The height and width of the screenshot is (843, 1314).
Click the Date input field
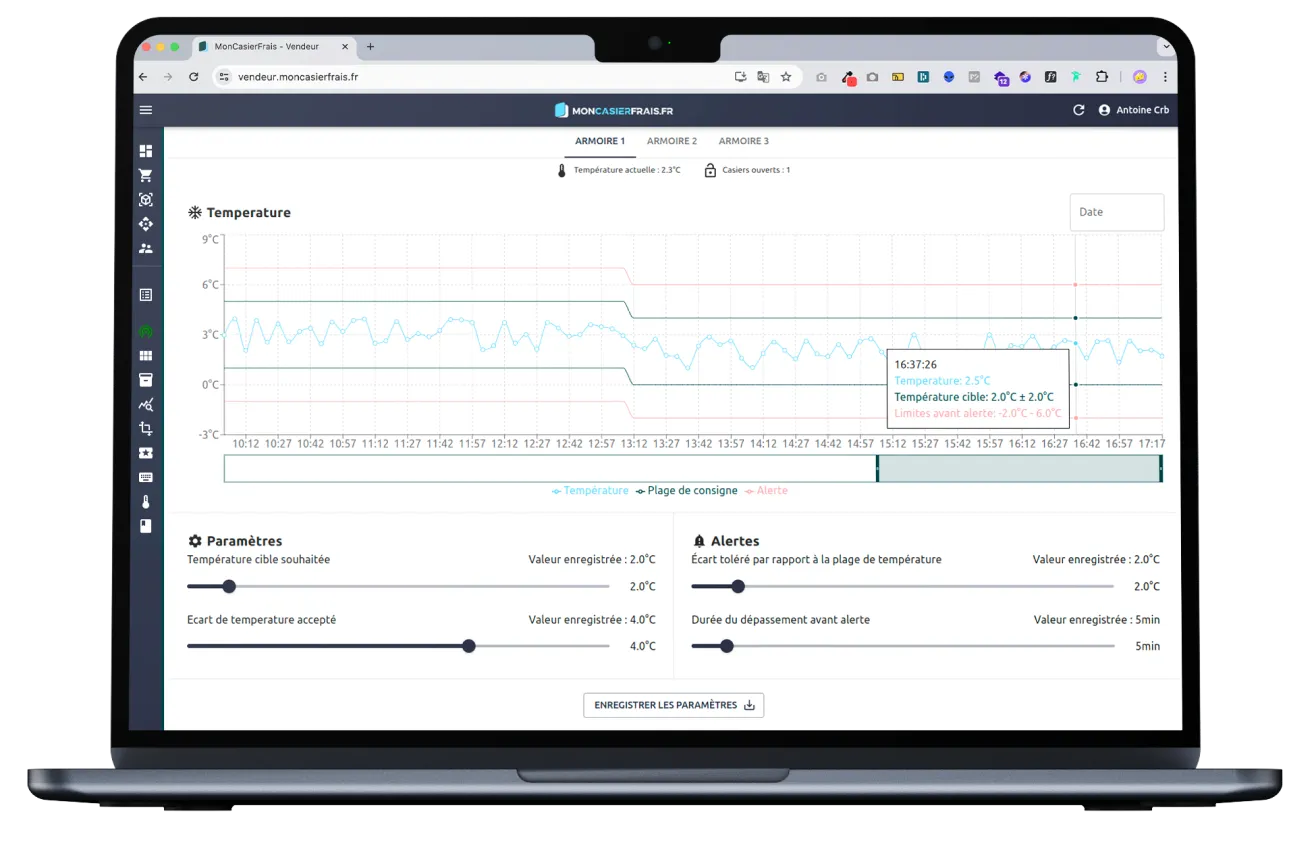(x=1117, y=212)
